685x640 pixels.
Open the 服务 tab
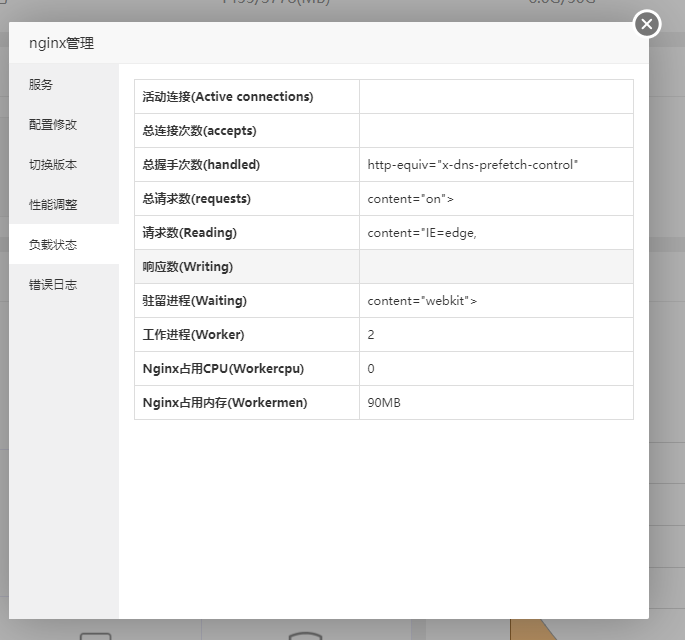[64, 84]
